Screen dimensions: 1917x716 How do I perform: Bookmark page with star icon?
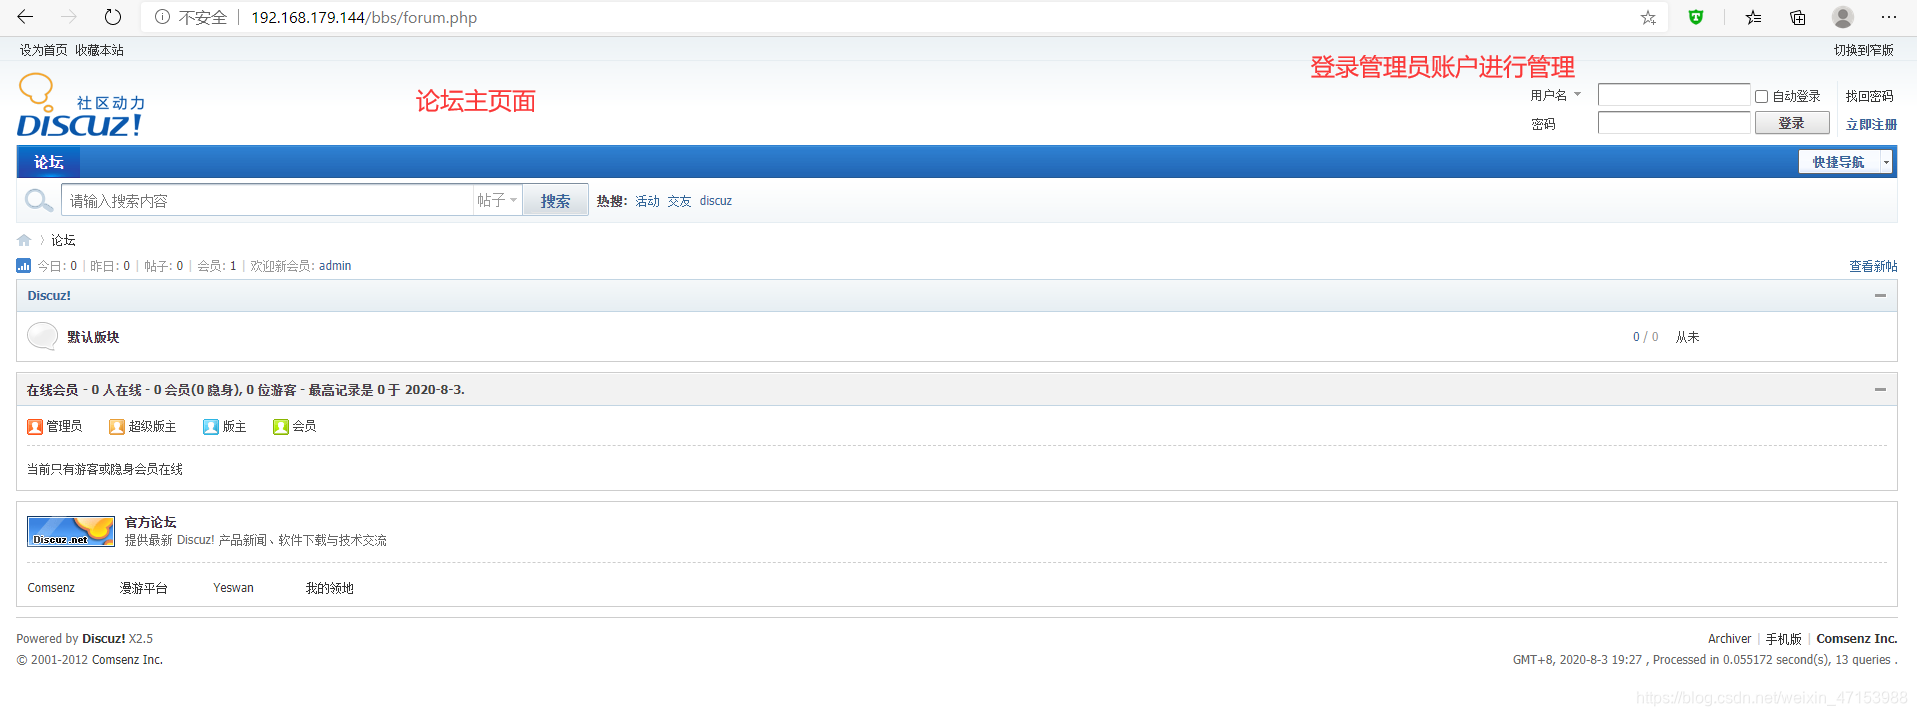click(1648, 17)
